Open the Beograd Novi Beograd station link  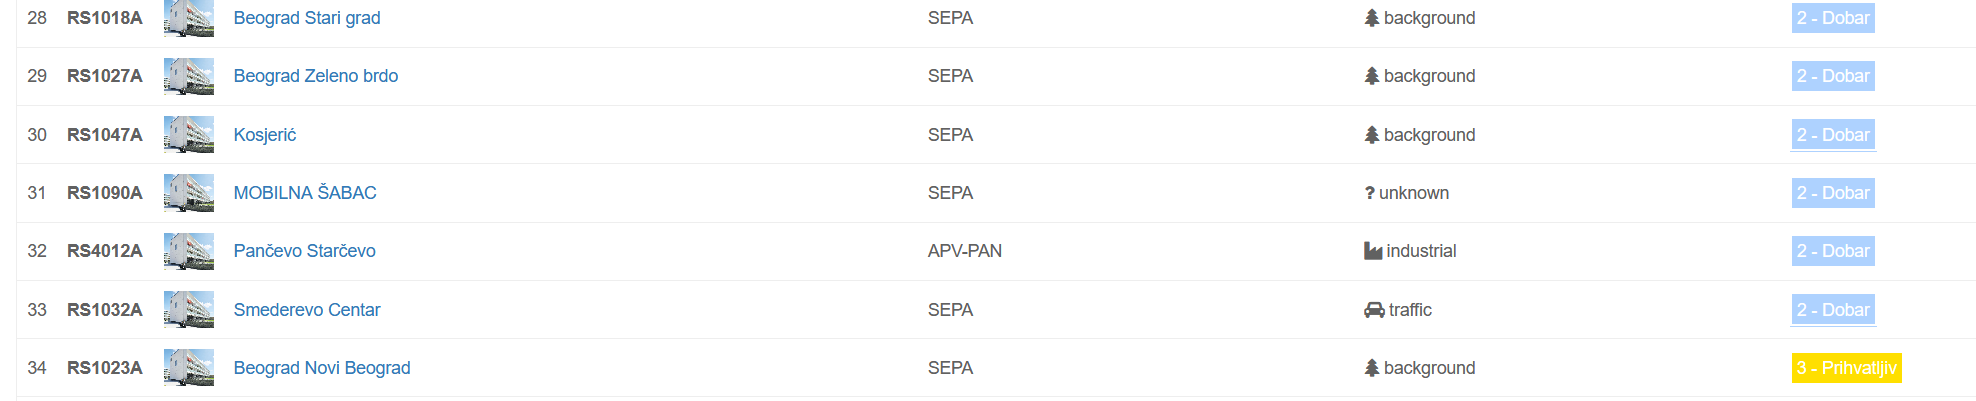point(321,368)
